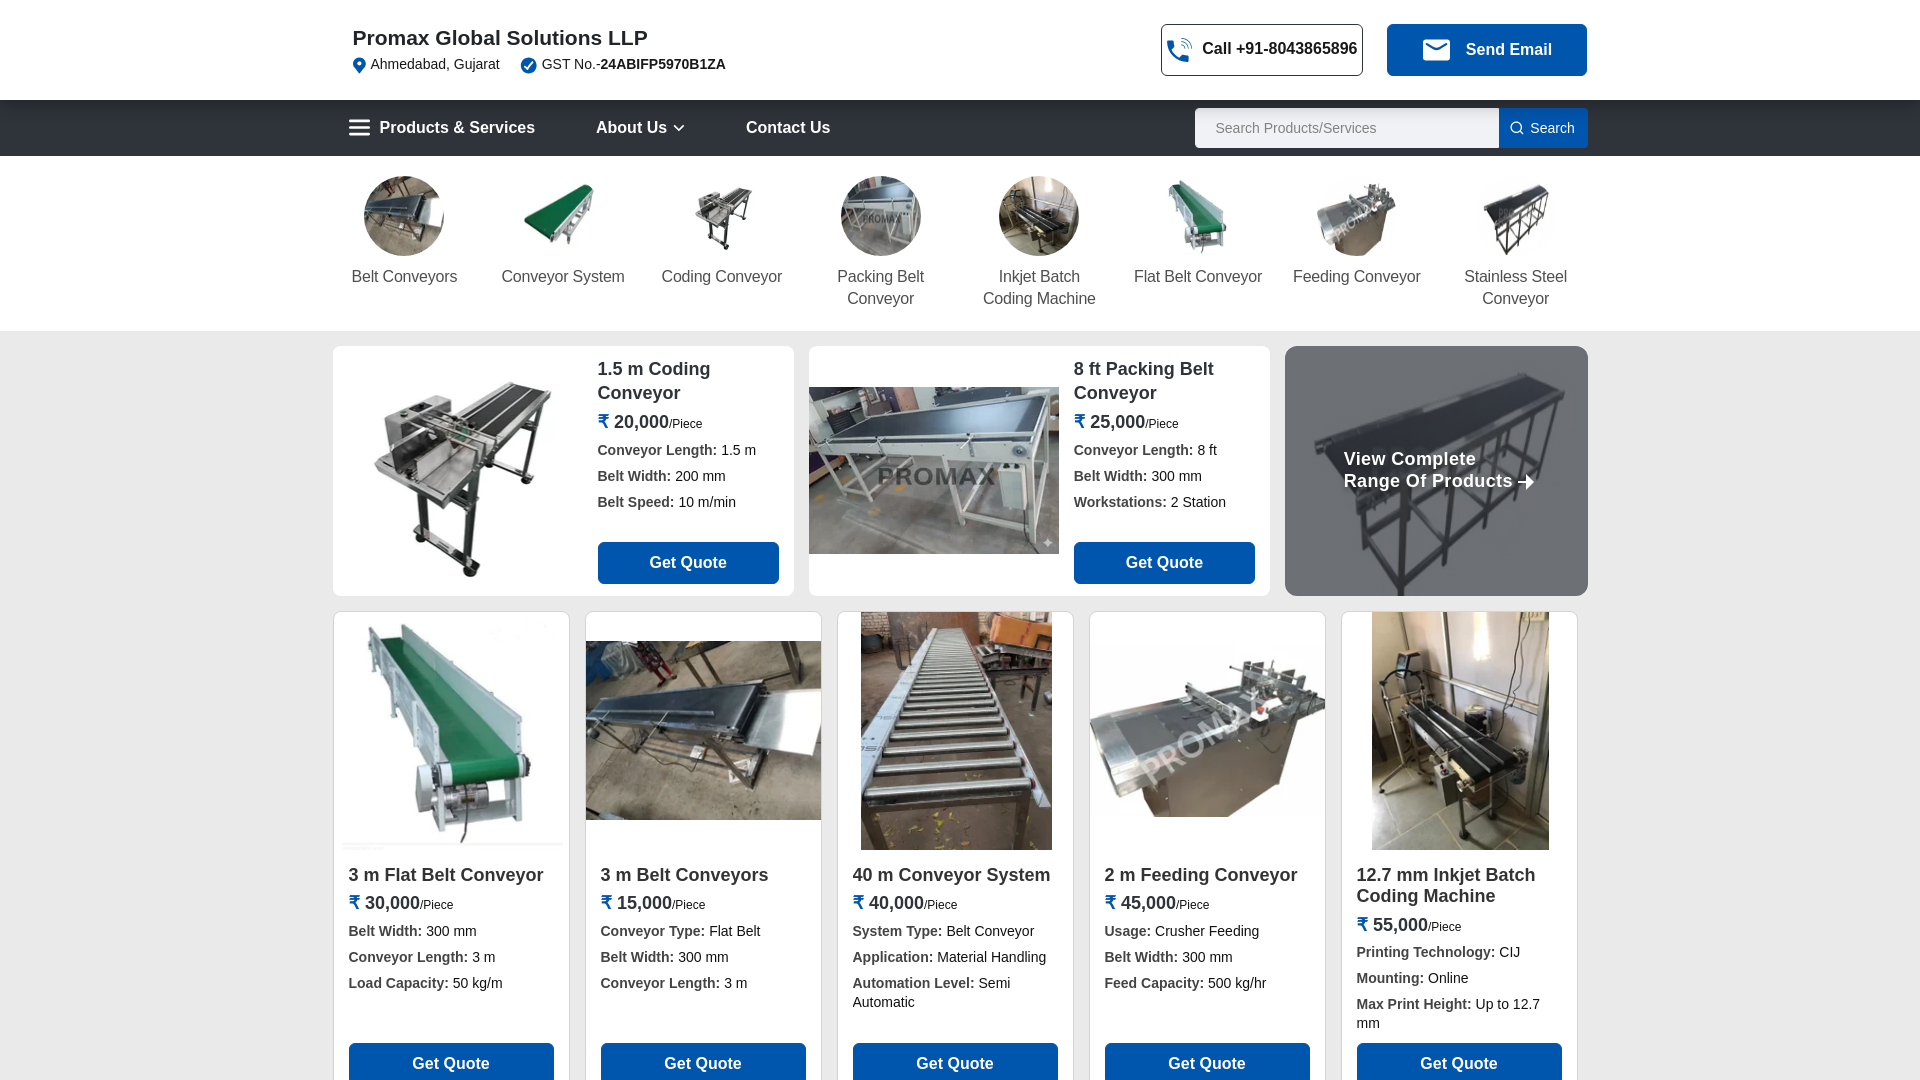Click the location pin icon near Ahmedabad
1920x1080 pixels.
pyautogui.click(x=359, y=65)
